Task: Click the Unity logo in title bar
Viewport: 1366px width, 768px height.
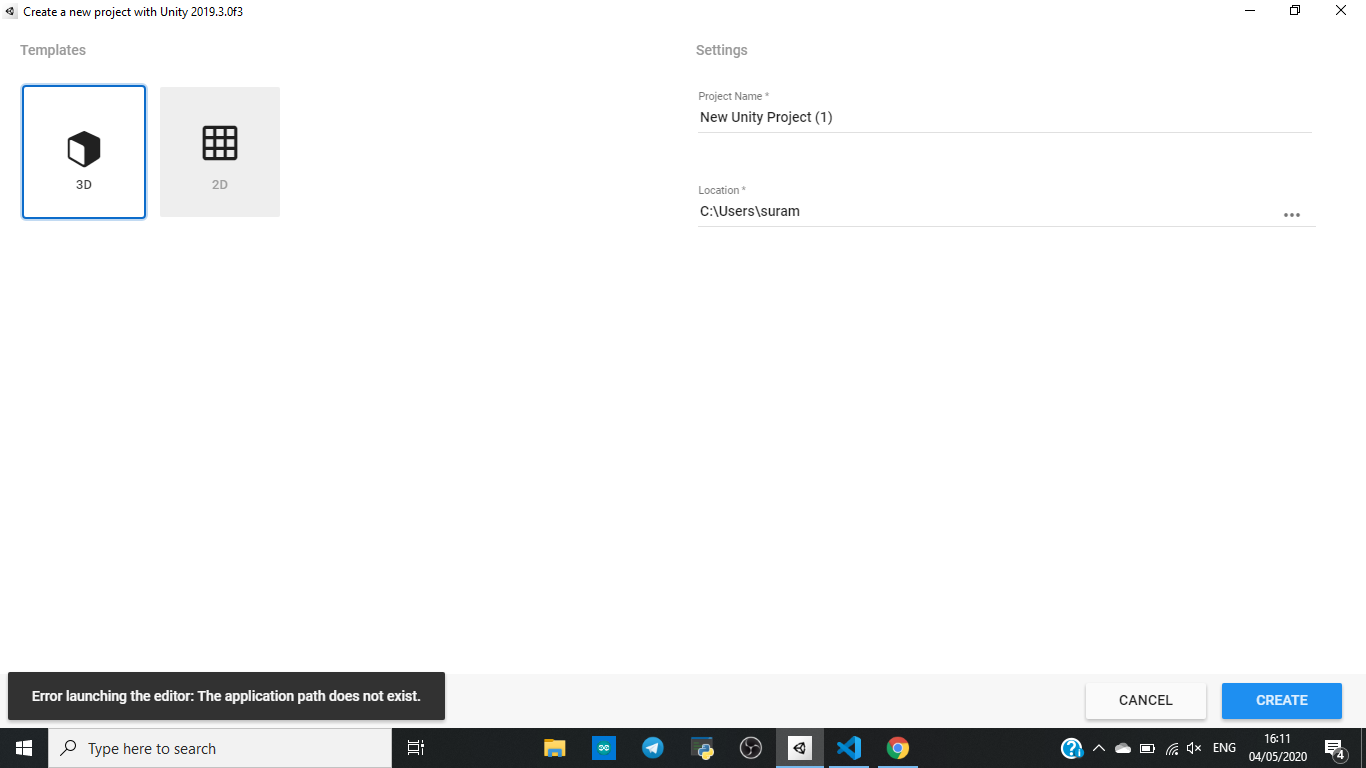Action: coord(11,11)
